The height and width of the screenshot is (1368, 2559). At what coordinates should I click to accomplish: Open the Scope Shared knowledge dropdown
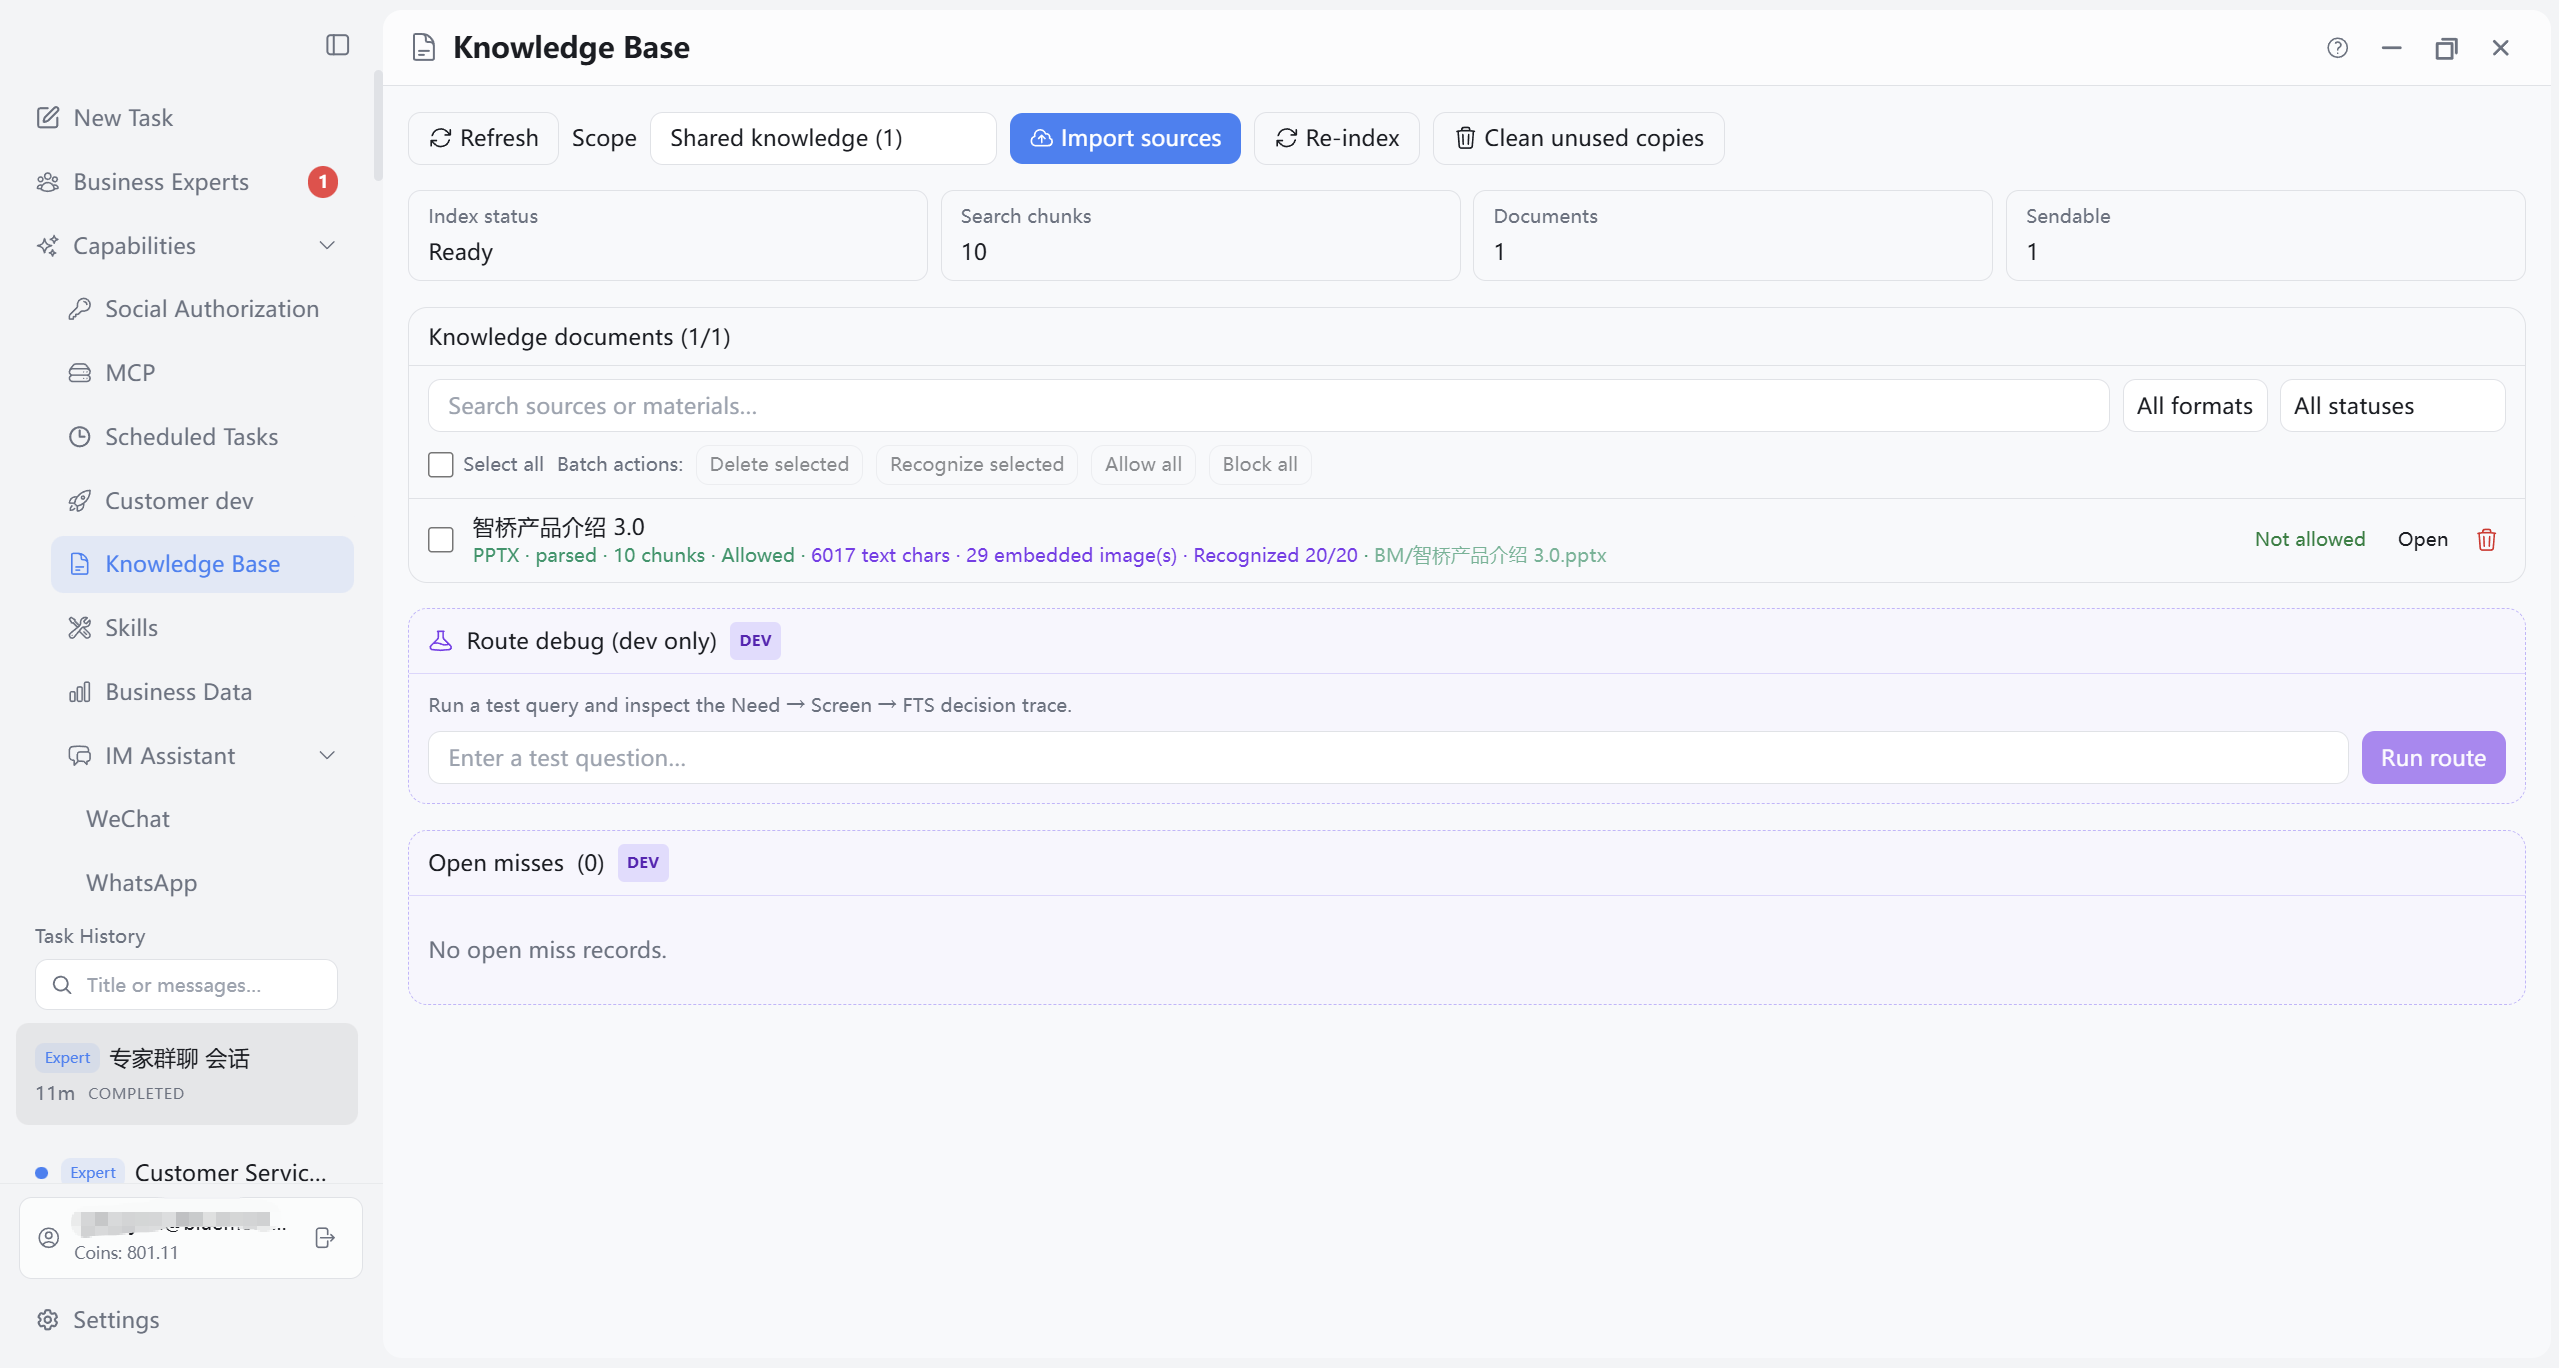tap(823, 138)
